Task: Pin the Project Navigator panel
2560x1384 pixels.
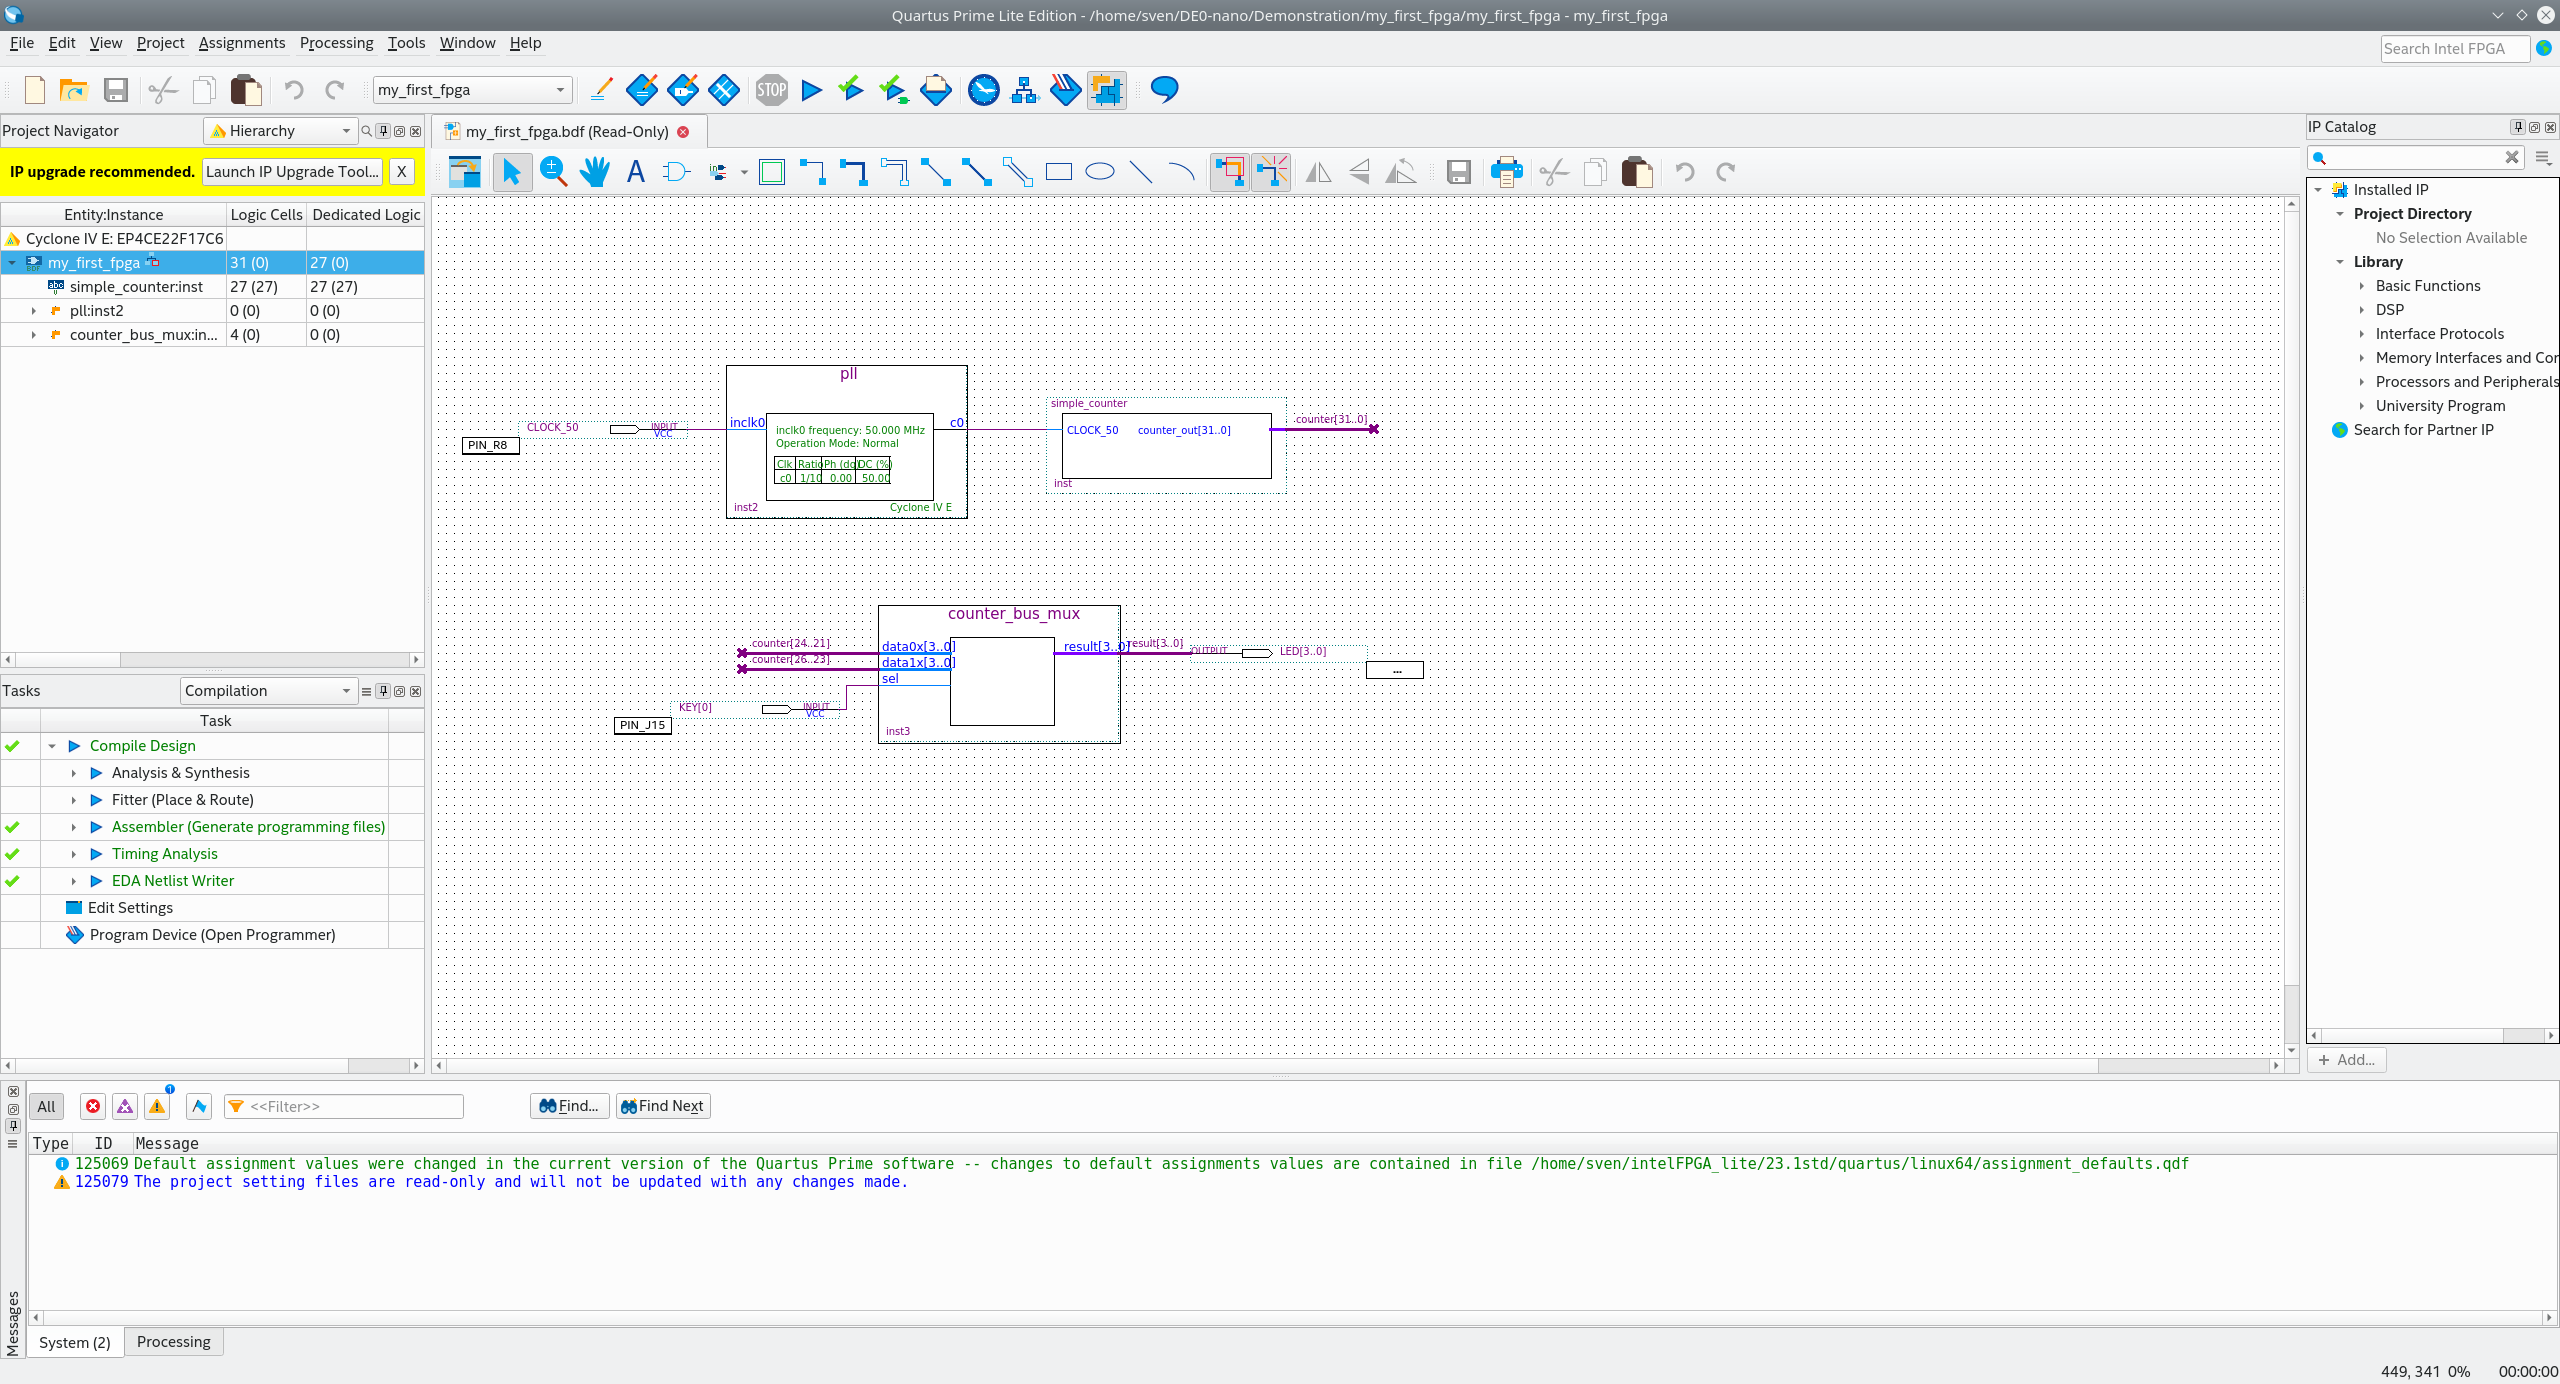Action: [383, 131]
